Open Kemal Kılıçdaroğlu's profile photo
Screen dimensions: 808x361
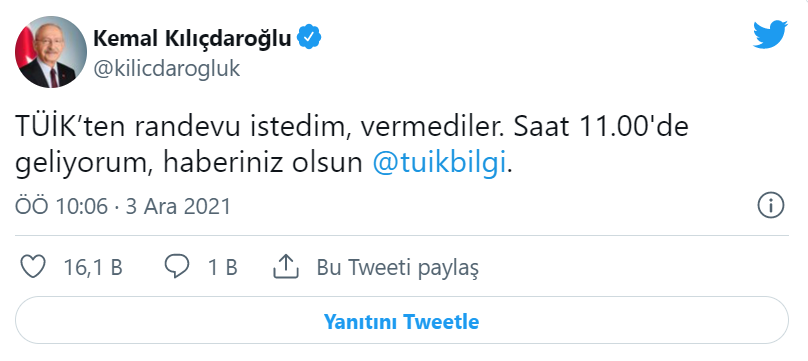coord(50,52)
